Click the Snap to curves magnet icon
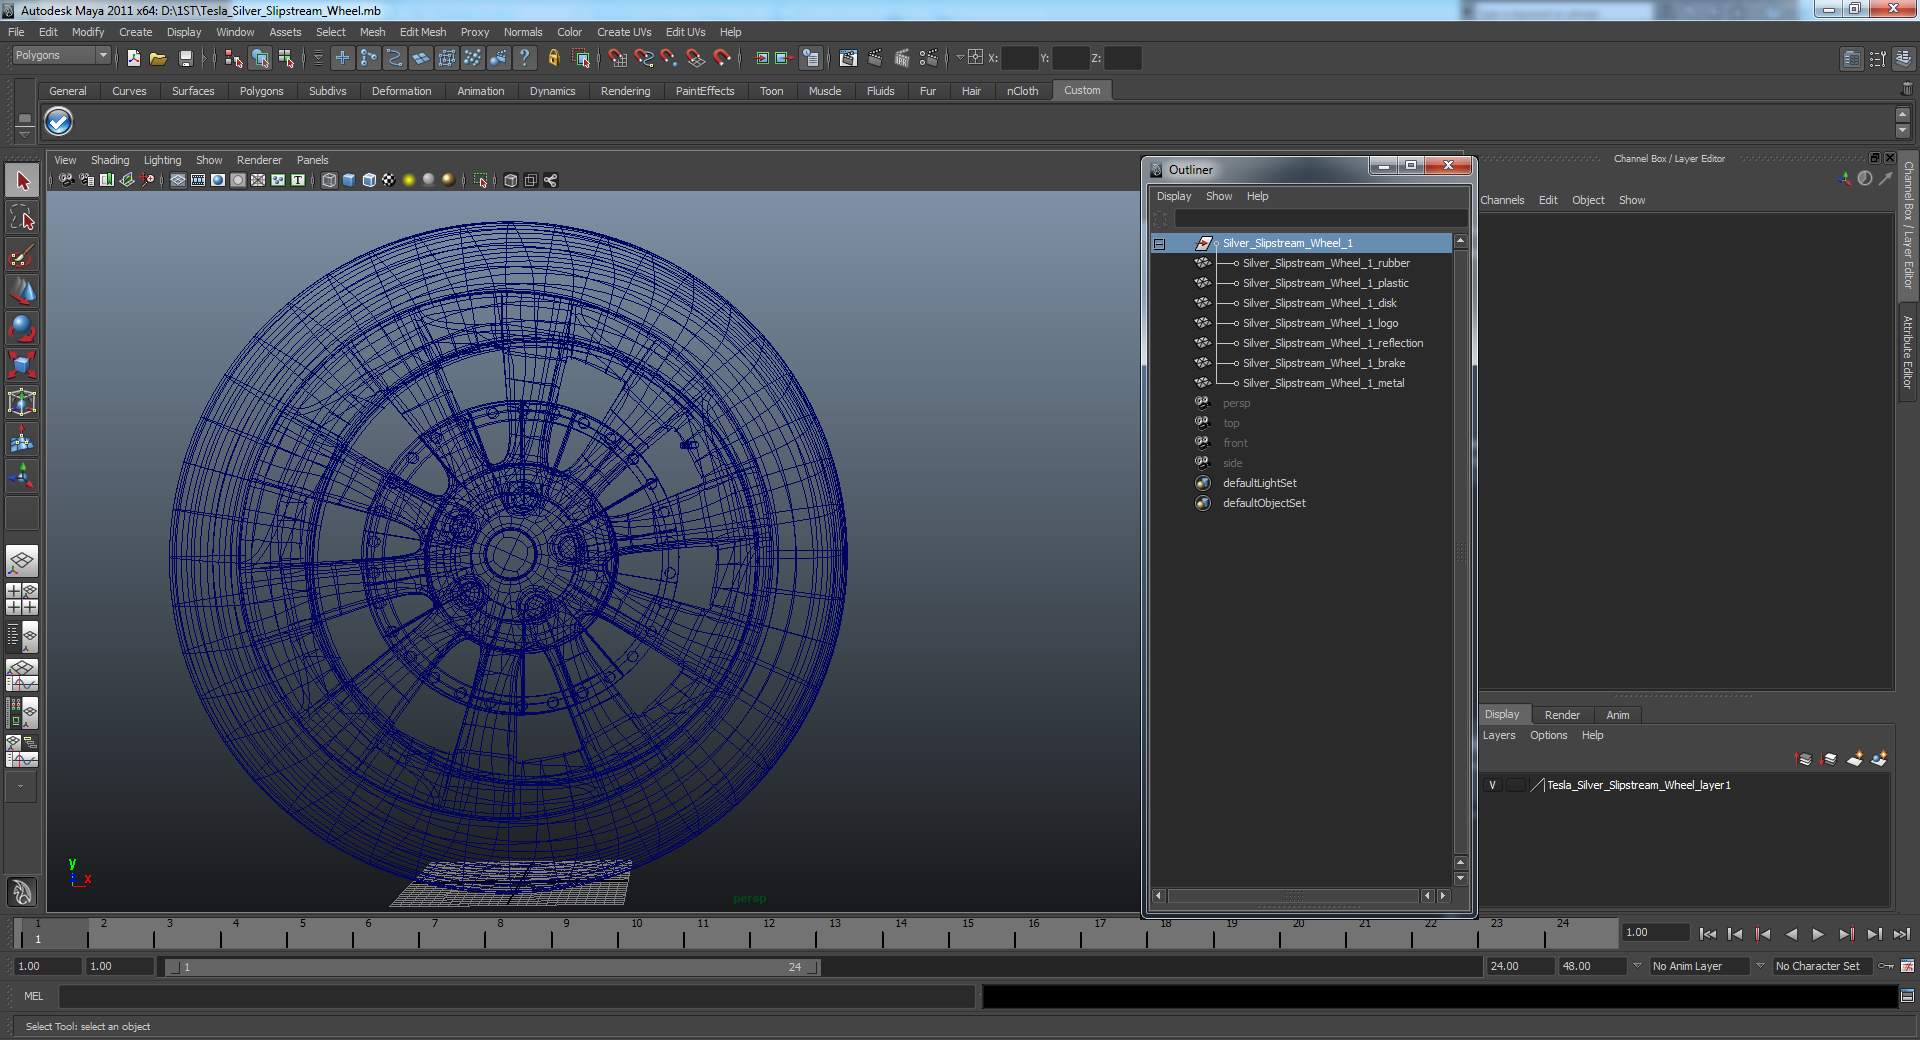This screenshot has height=1040, width=1920. [x=644, y=58]
